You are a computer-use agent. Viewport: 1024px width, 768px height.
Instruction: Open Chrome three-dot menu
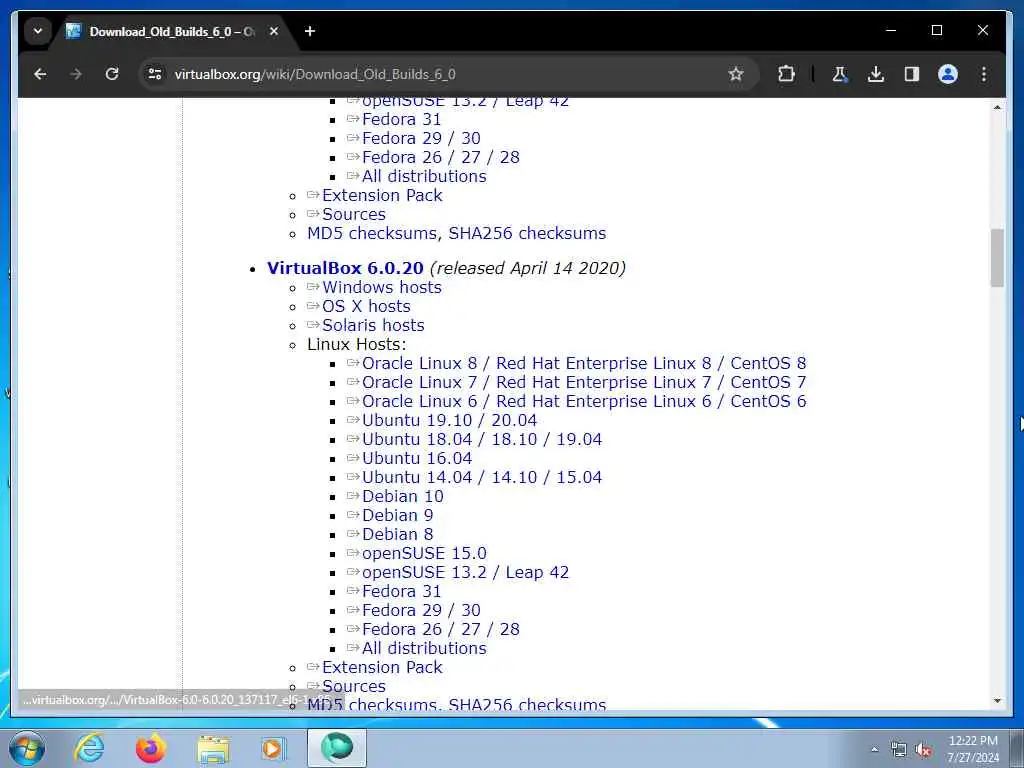point(984,74)
